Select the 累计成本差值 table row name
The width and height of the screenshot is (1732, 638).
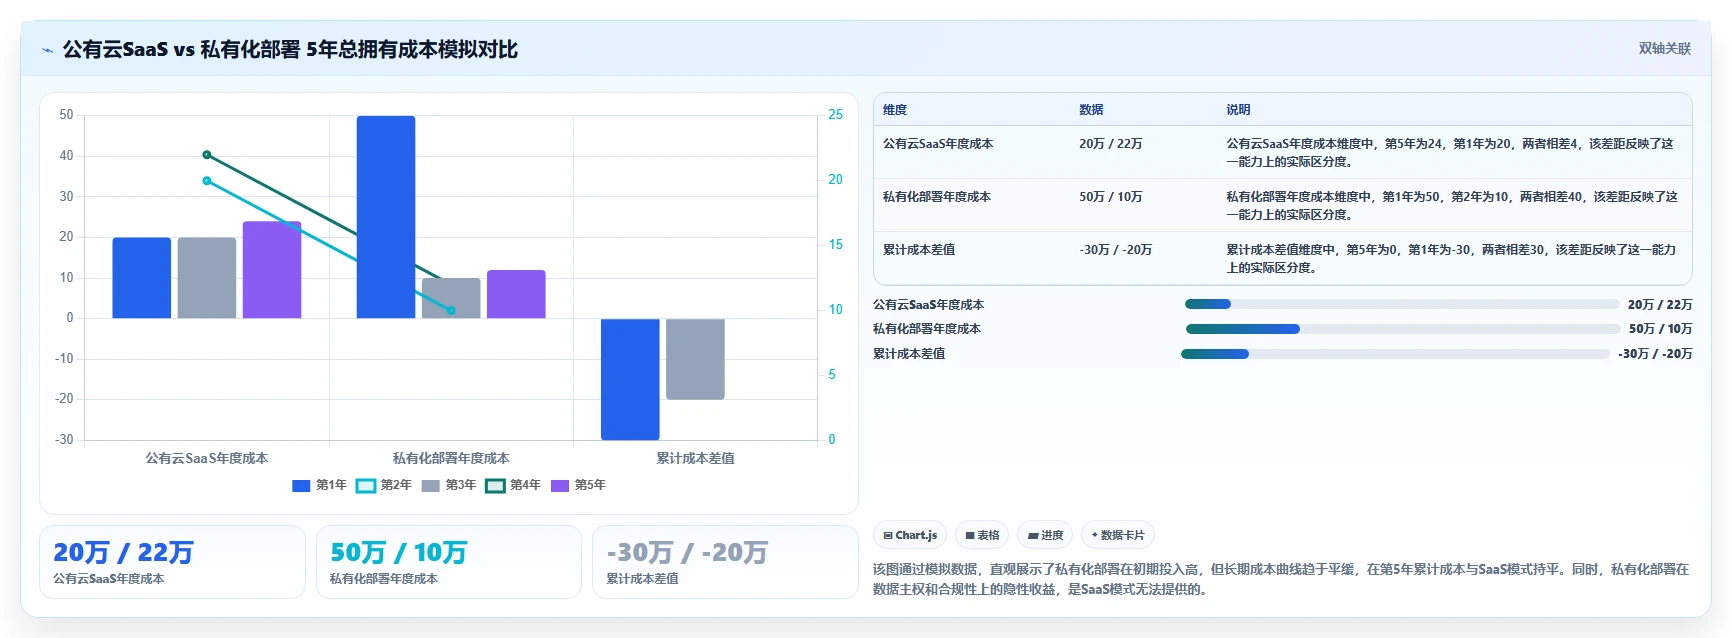pyautogui.click(x=919, y=250)
